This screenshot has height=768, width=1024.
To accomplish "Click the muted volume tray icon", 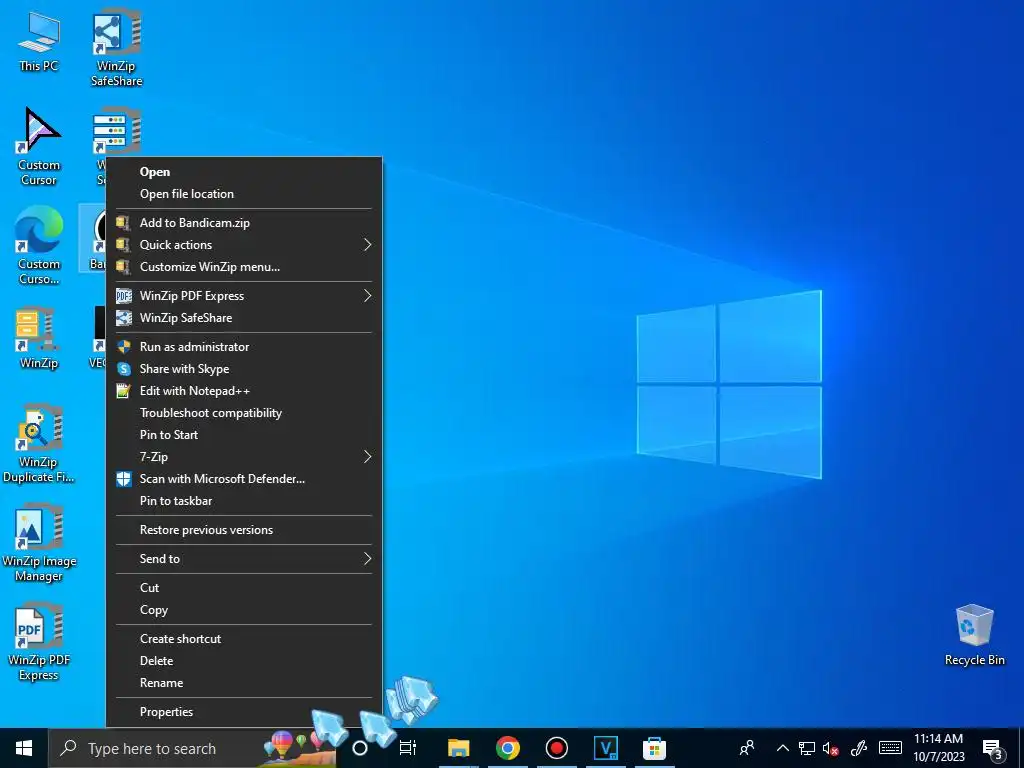I will click(x=830, y=748).
